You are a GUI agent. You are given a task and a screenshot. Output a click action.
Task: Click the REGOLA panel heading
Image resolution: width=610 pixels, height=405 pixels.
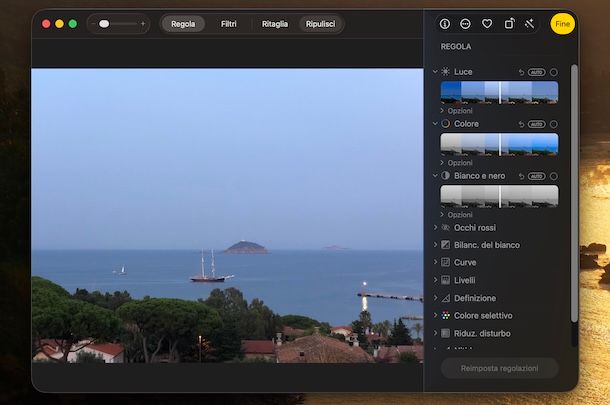click(x=456, y=47)
